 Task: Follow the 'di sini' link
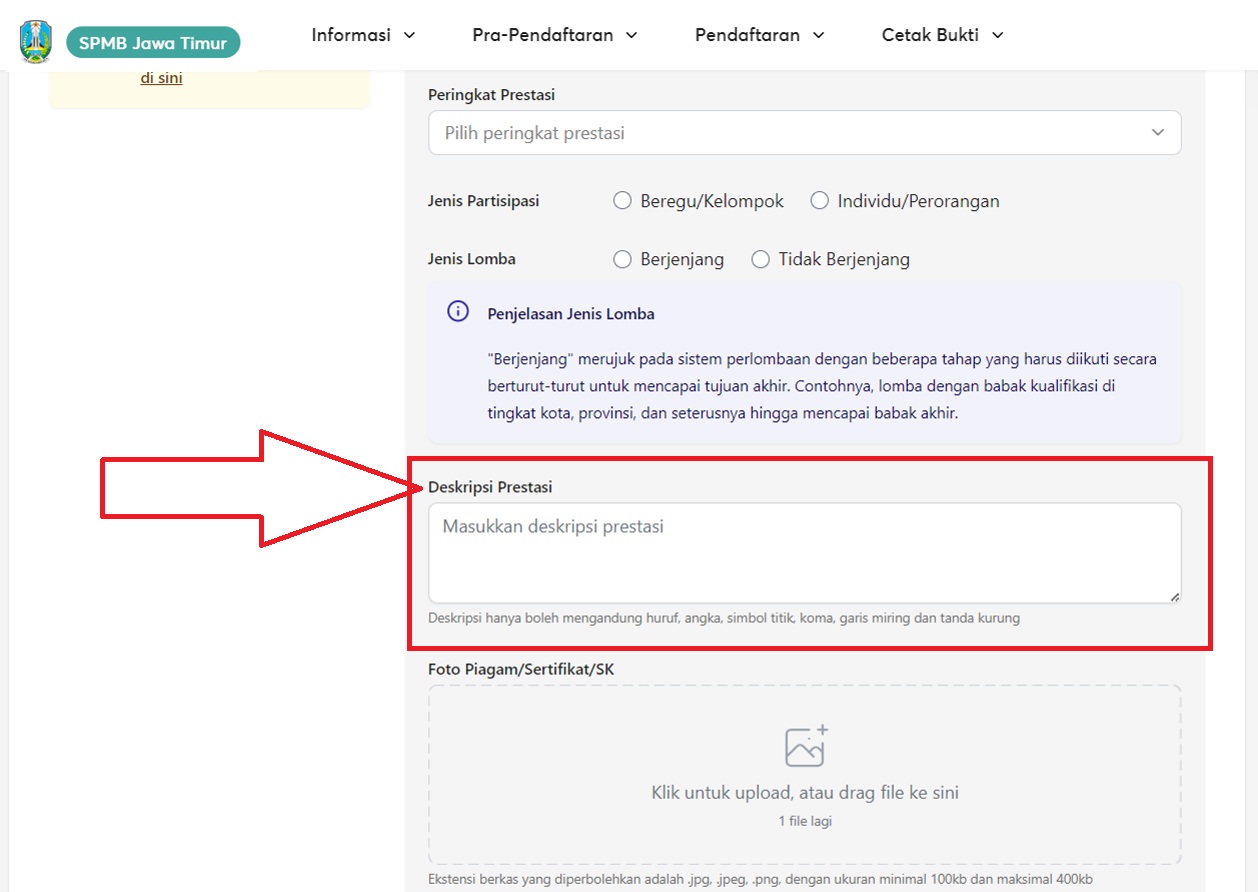(x=161, y=77)
